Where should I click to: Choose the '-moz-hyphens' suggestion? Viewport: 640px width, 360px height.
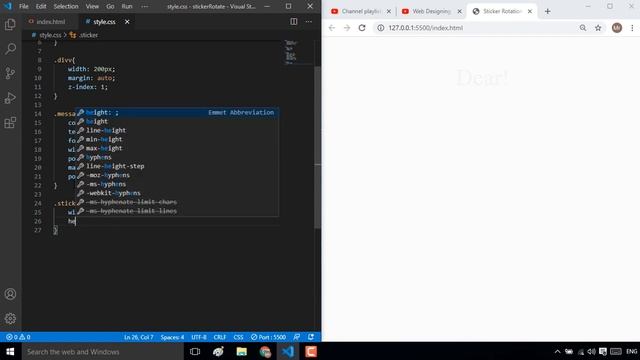[x=177, y=175]
